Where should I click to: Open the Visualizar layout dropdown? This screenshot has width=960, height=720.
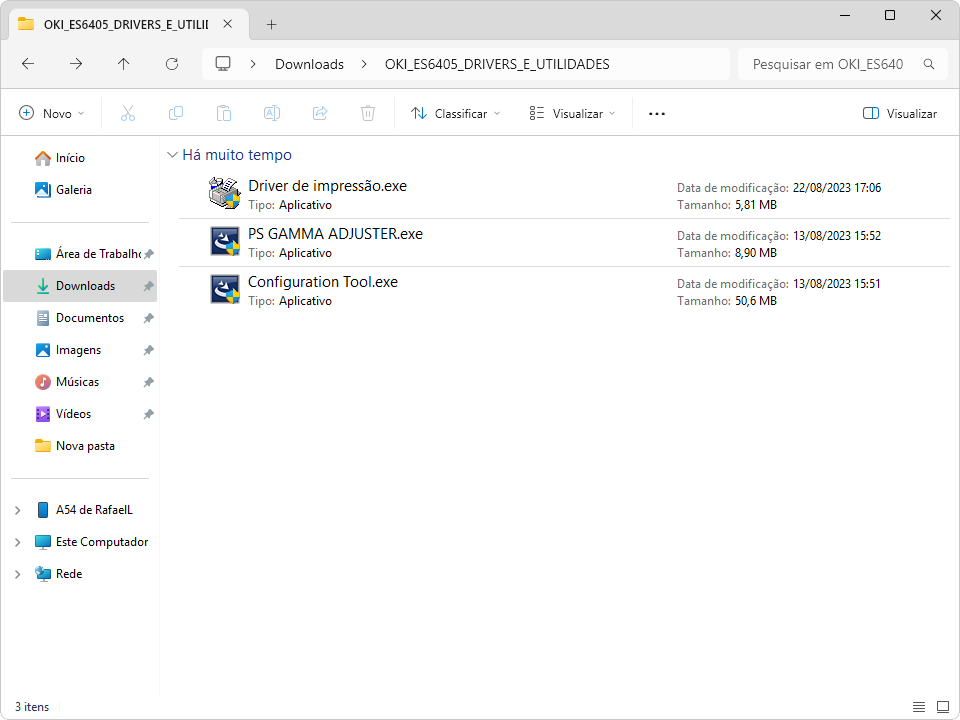point(572,113)
